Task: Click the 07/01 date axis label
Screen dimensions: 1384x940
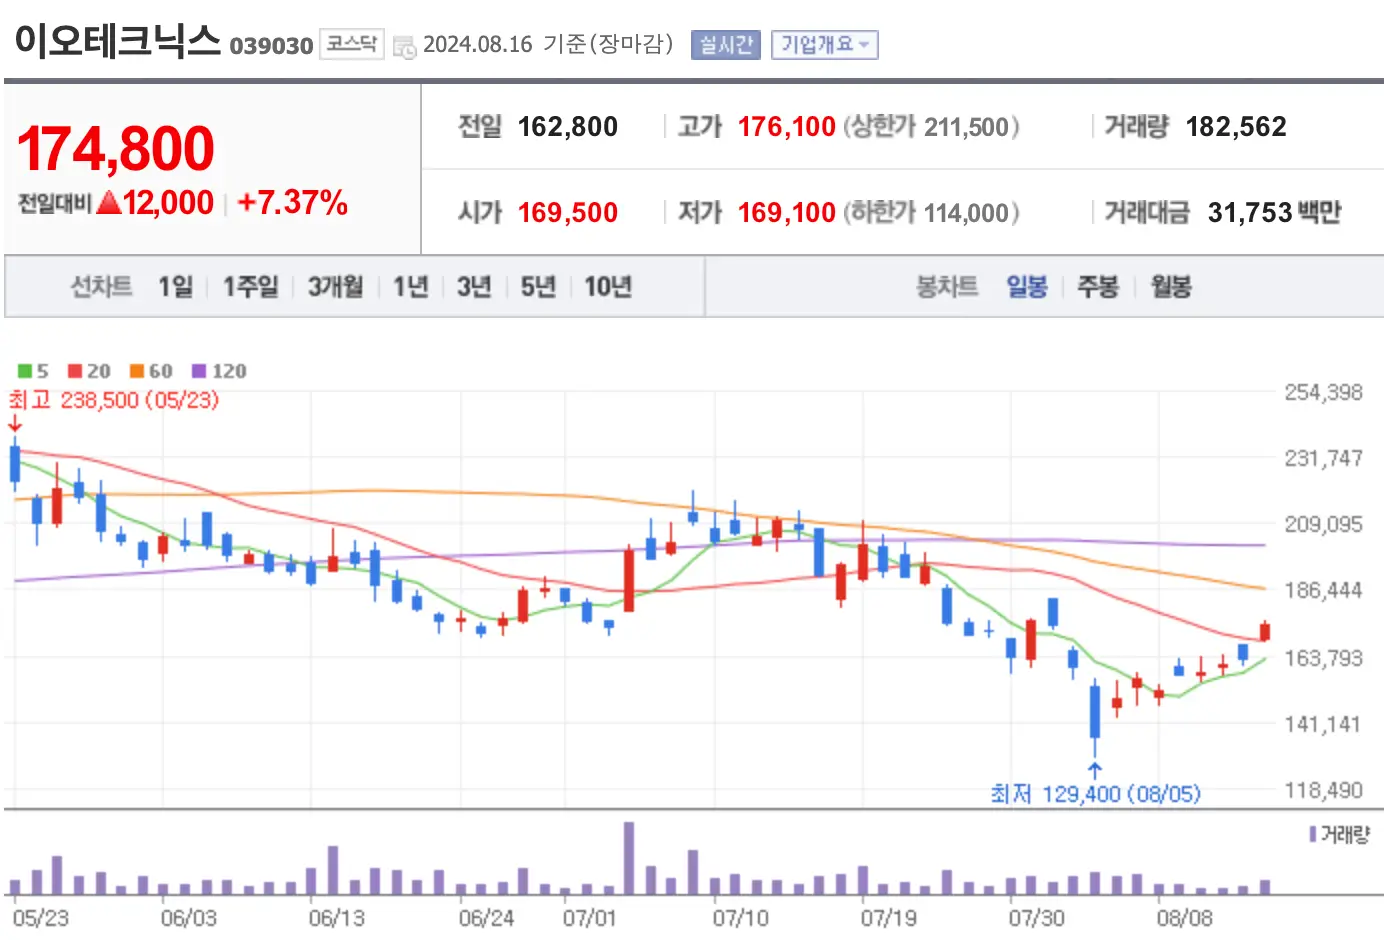Action: pyautogui.click(x=589, y=918)
